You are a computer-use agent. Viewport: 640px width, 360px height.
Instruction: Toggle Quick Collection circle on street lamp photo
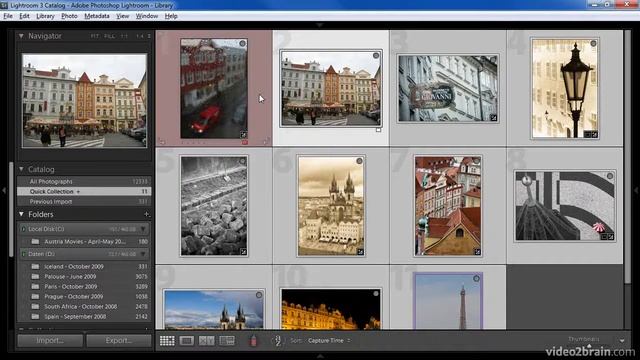pyautogui.click(x=593, y=43)
